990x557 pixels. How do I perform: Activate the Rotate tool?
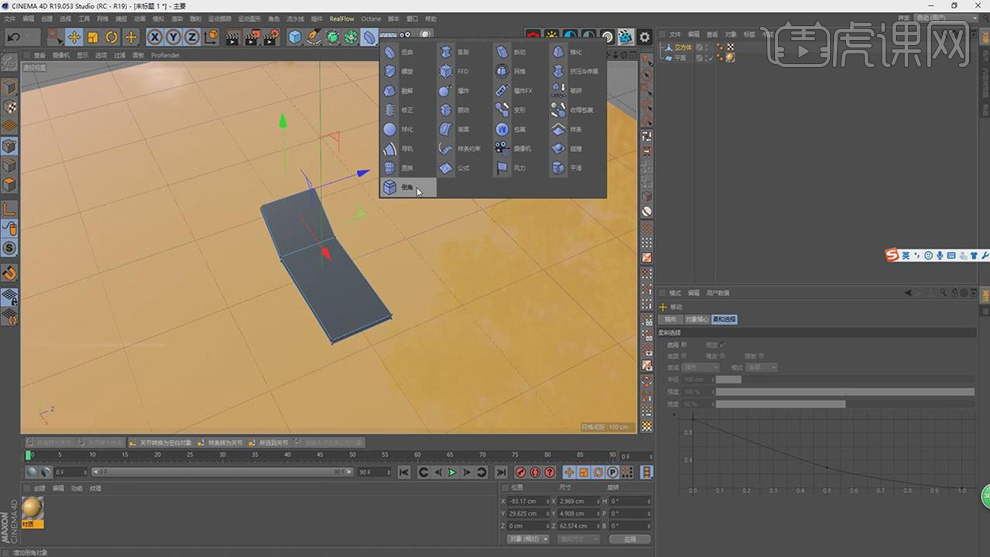tap(112, 37)
